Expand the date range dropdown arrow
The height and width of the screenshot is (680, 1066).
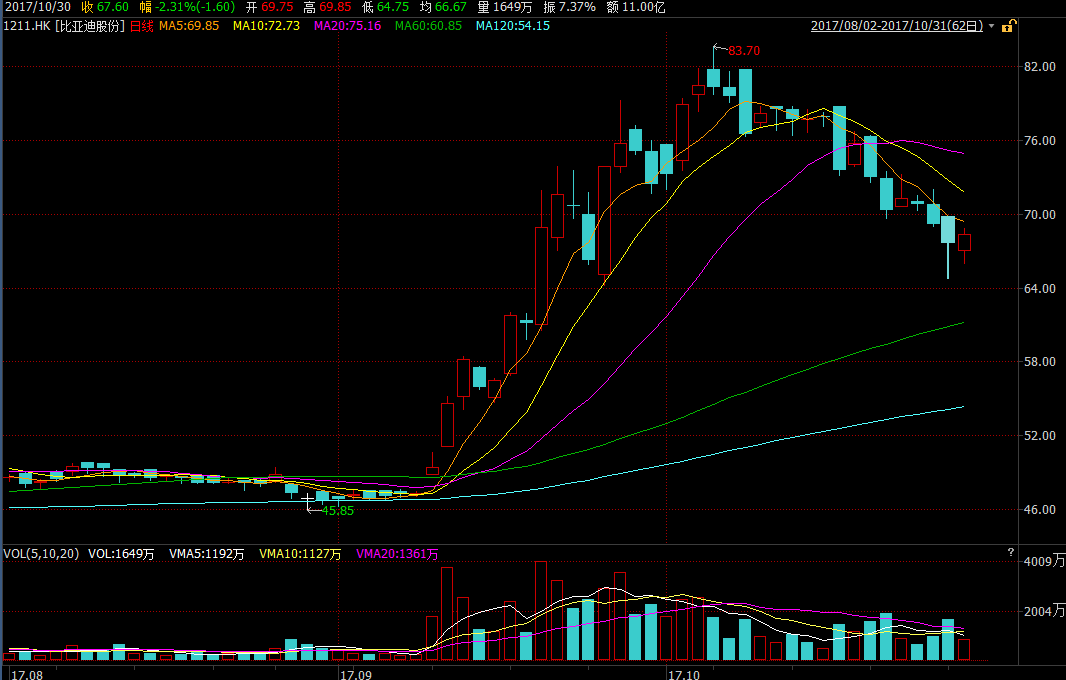pyautogui.click(x=991, y=27)
